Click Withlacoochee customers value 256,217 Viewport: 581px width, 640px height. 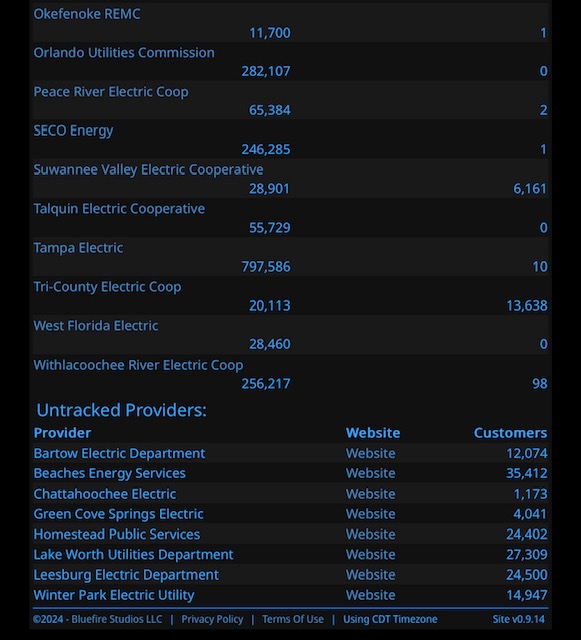coord(266,384)
